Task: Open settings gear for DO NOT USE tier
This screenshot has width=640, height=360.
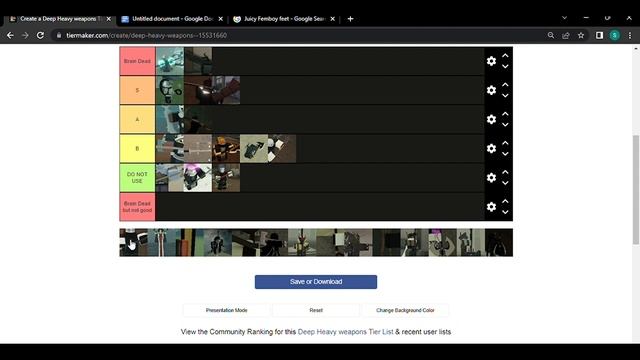Action: [x=491, y=178]
